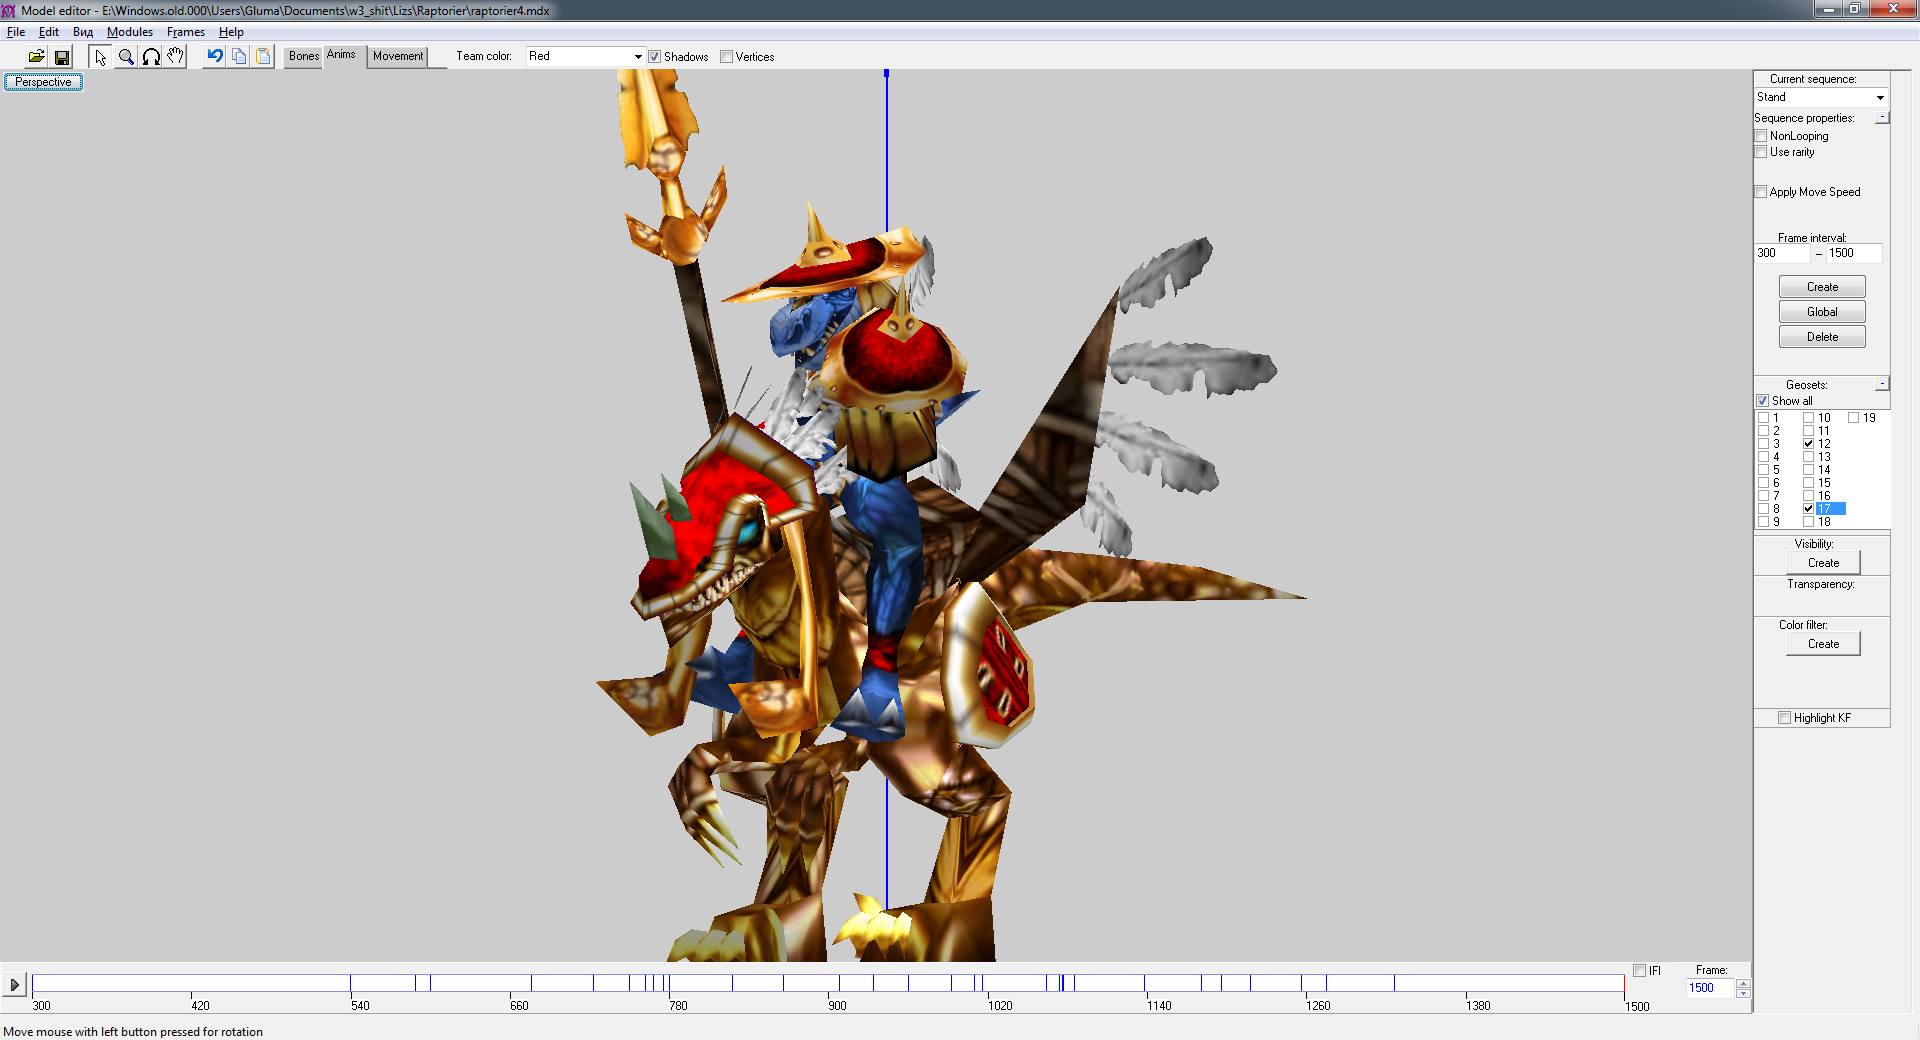Open the Team color dropdown

click(638, 57)
